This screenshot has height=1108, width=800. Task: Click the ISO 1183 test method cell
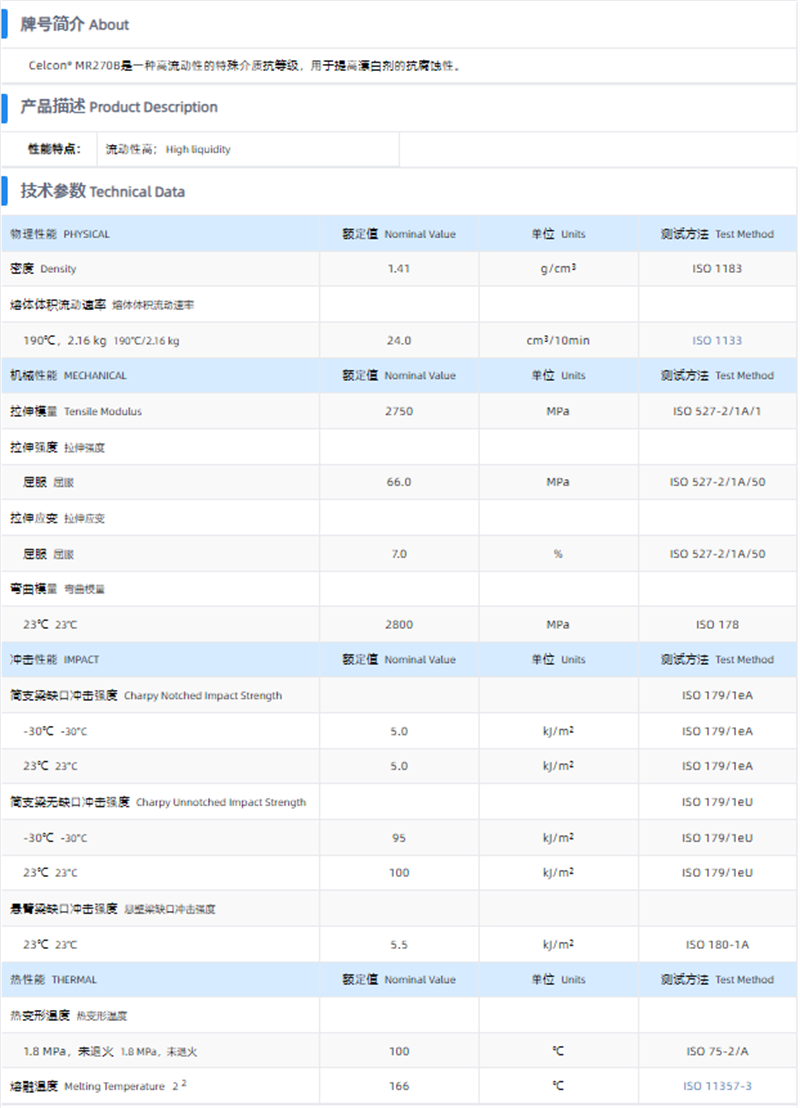tap(717, 269)
